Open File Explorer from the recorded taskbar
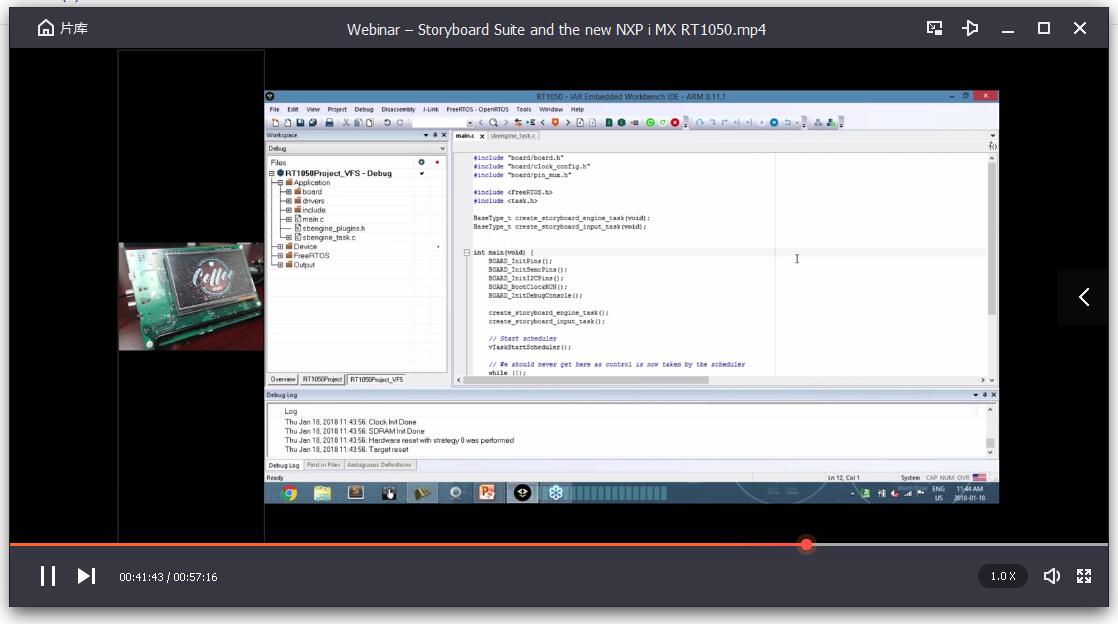 click(322, 493)
